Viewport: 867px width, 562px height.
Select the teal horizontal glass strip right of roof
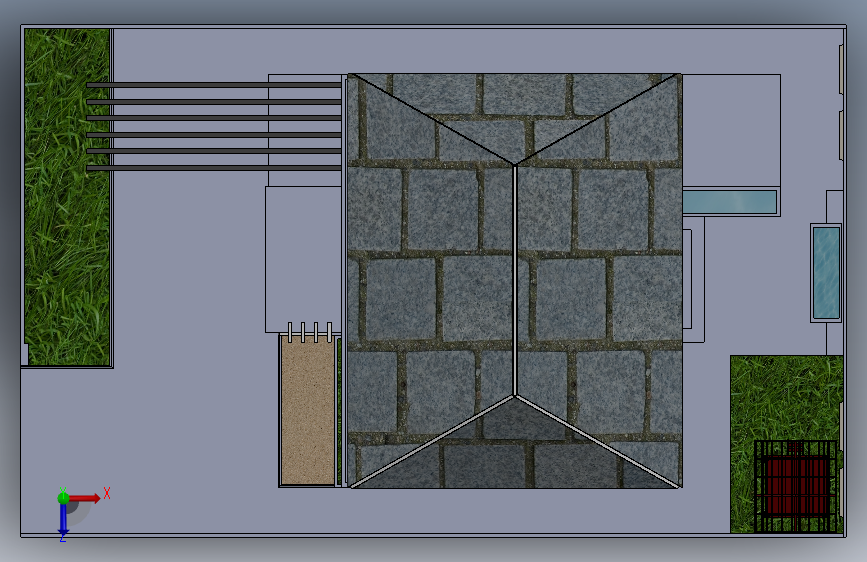730,202
